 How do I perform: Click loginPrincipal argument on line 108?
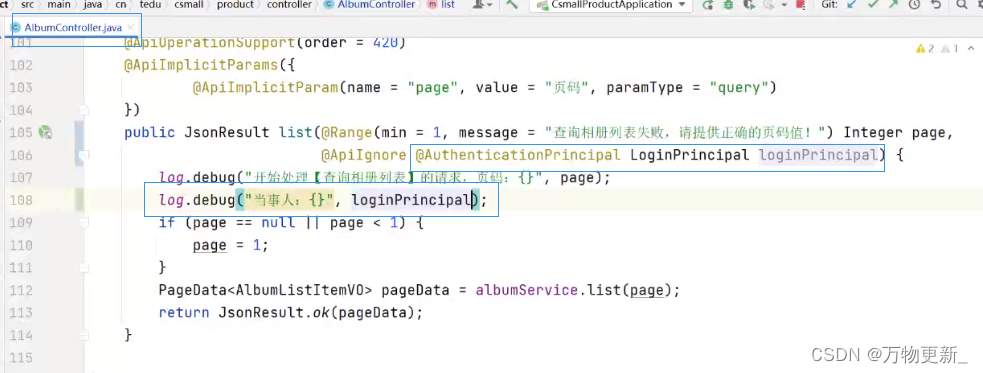411,201
